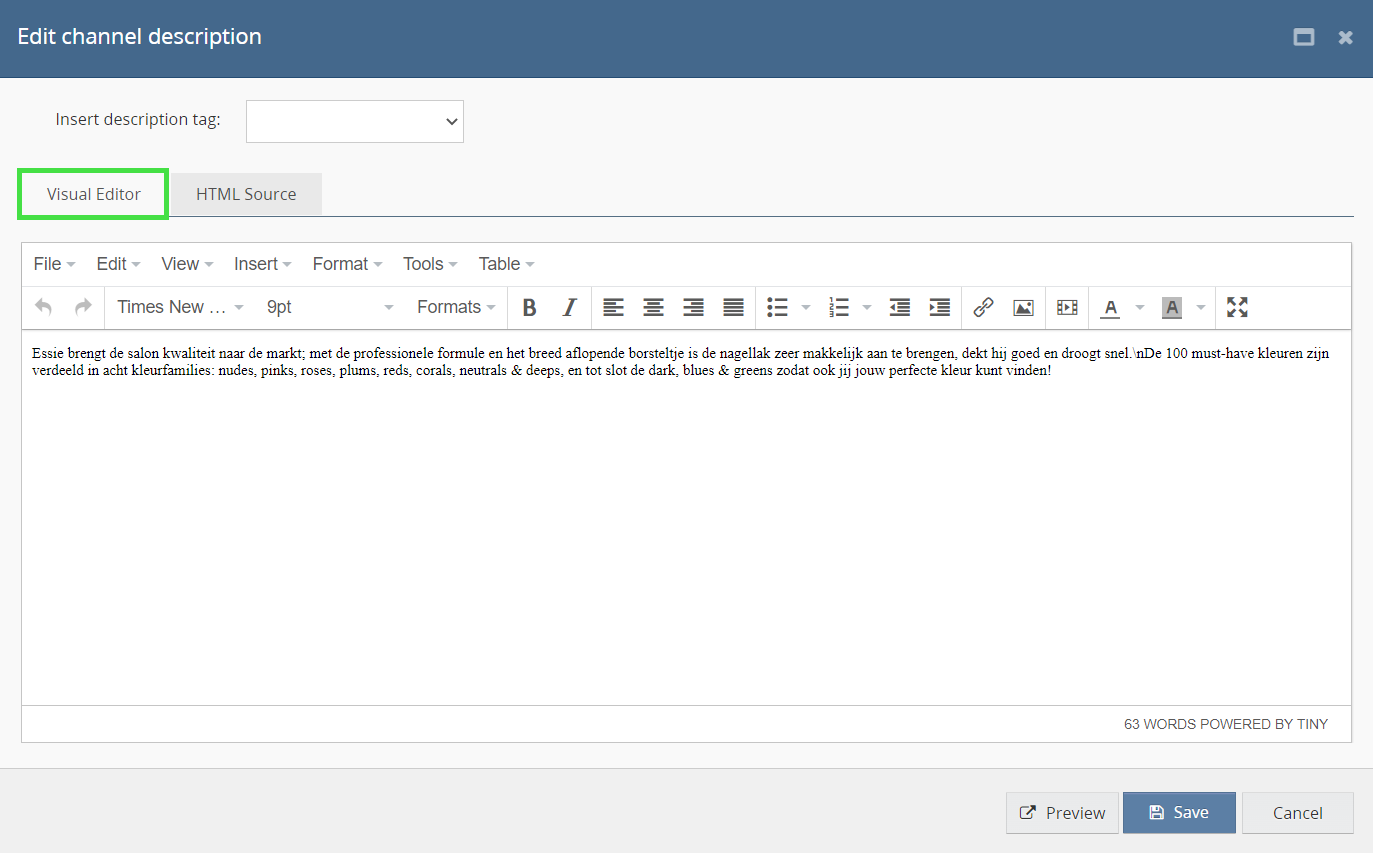The width and height of the screenshot is (1373, 853).
Task: Click the insert link icon
Action: pyautogui.click(x=983, y=308)
